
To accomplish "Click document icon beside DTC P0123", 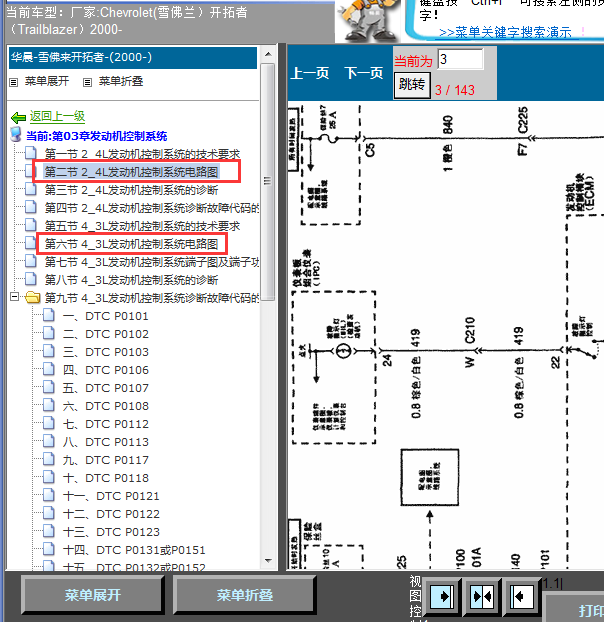I will click(49, 531).
